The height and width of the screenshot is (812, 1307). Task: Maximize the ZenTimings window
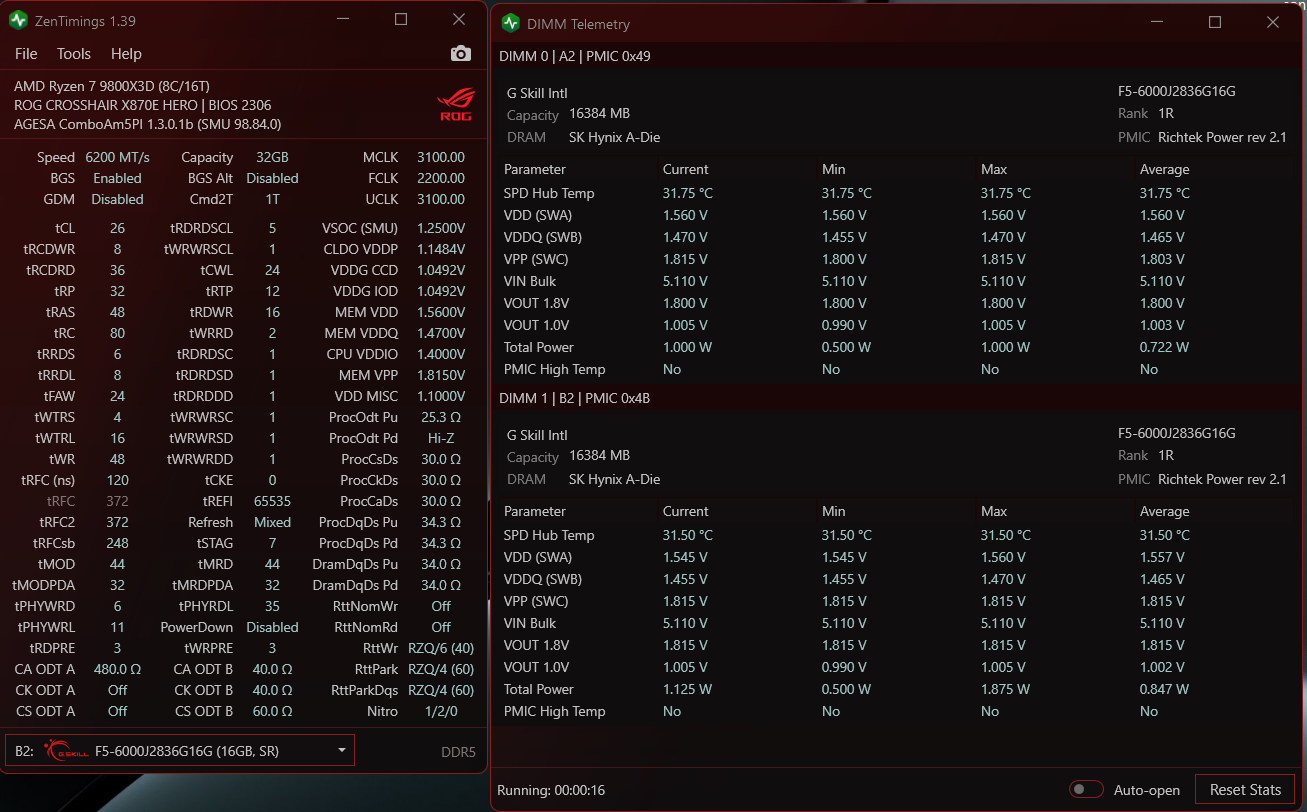[x=401, y=20]
